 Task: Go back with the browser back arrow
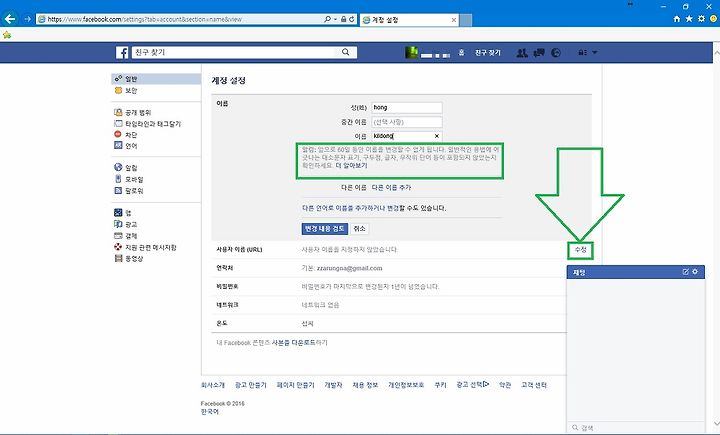(x=10, y=19)
